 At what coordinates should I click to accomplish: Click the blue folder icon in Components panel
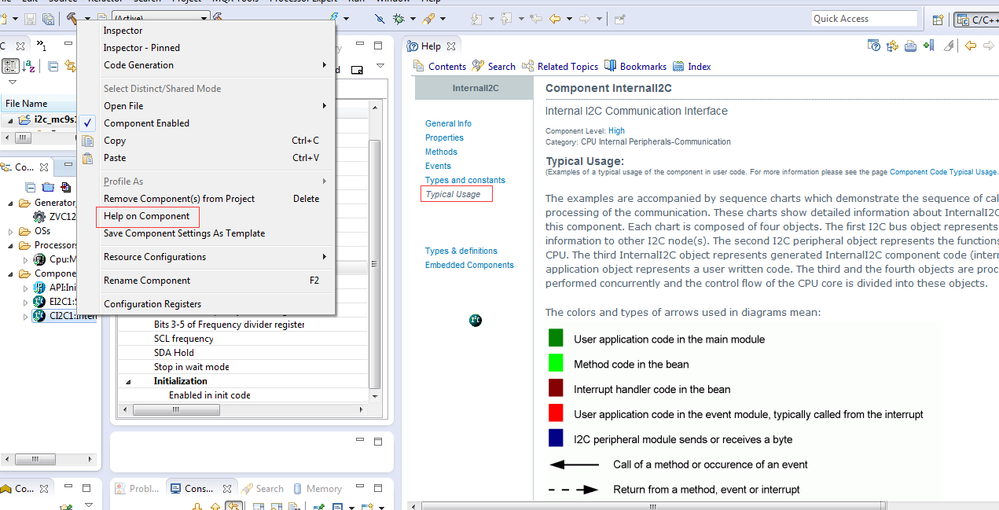pos(48,187)
